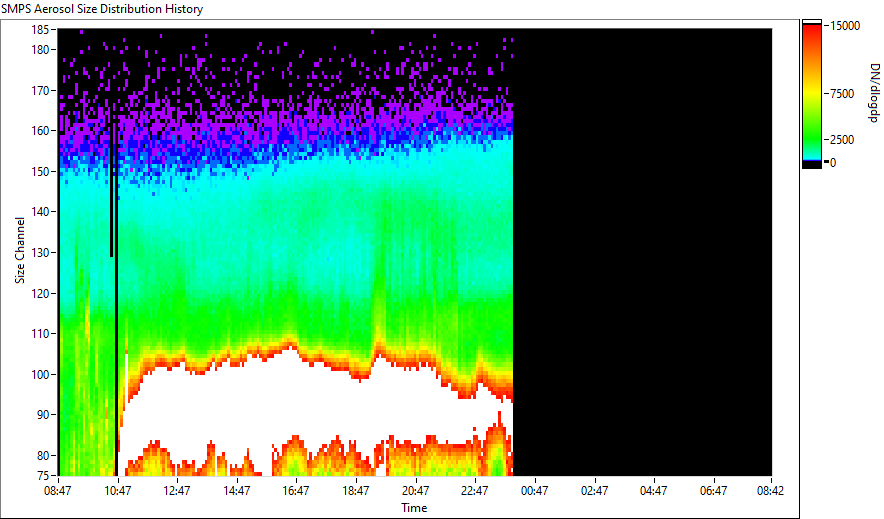
Task: Click the 75 size channel tick label
Action: point(43,476)
